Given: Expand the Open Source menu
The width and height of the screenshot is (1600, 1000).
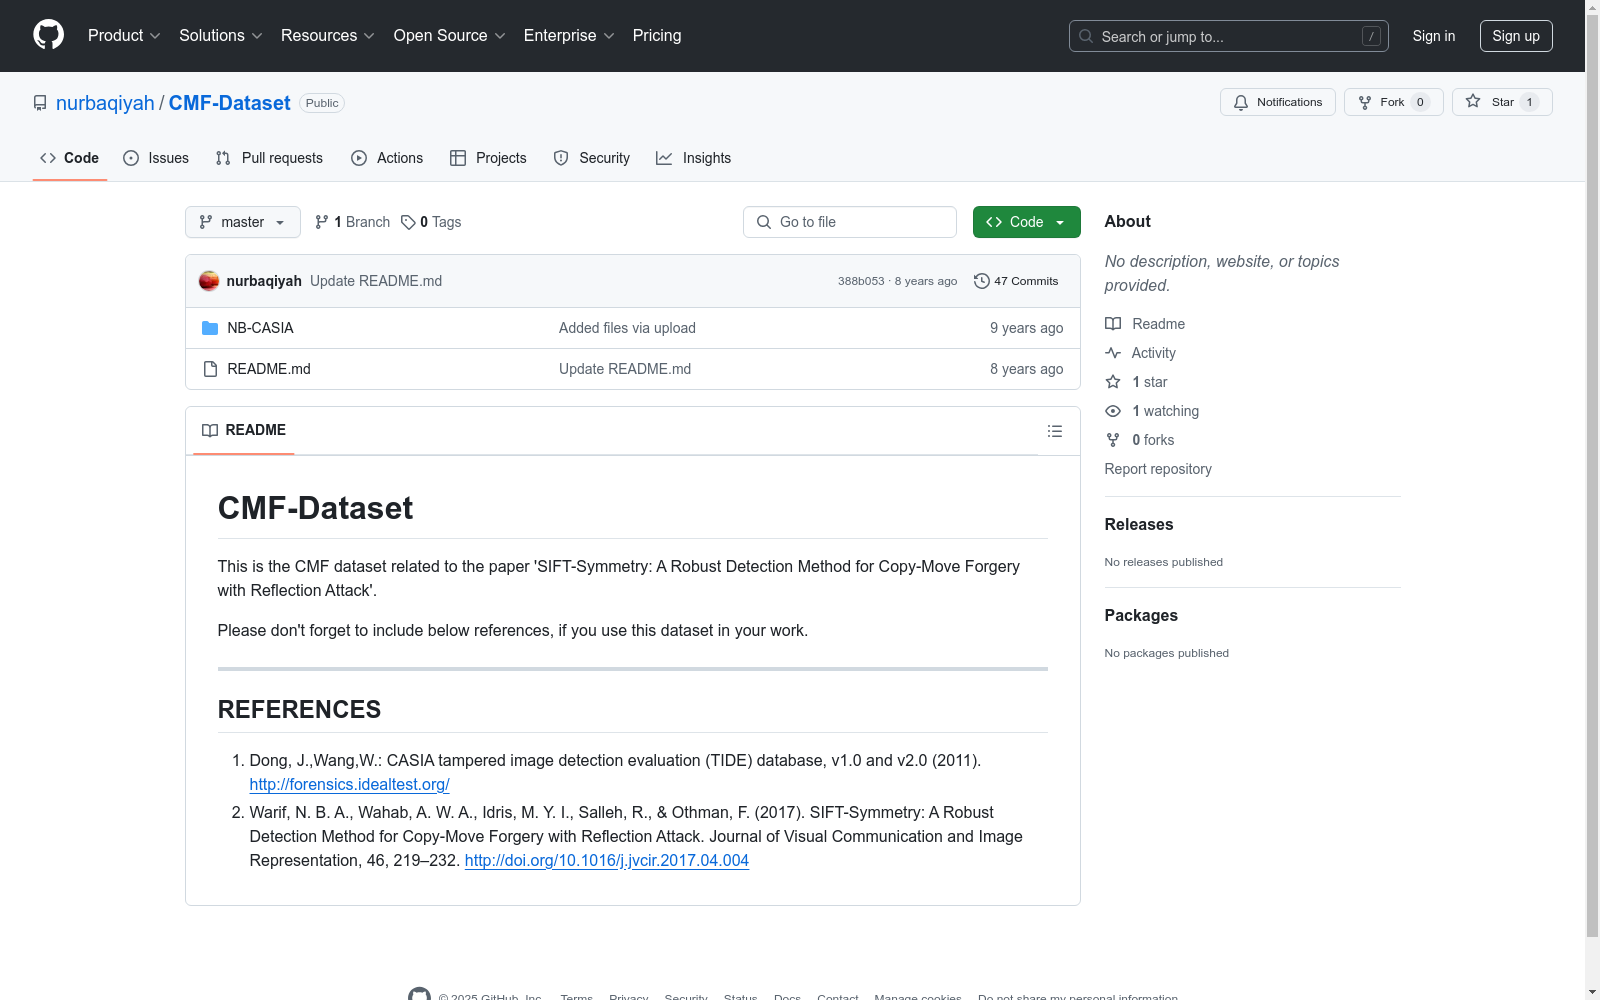Looking at the screenshot, I should point(450,36).
